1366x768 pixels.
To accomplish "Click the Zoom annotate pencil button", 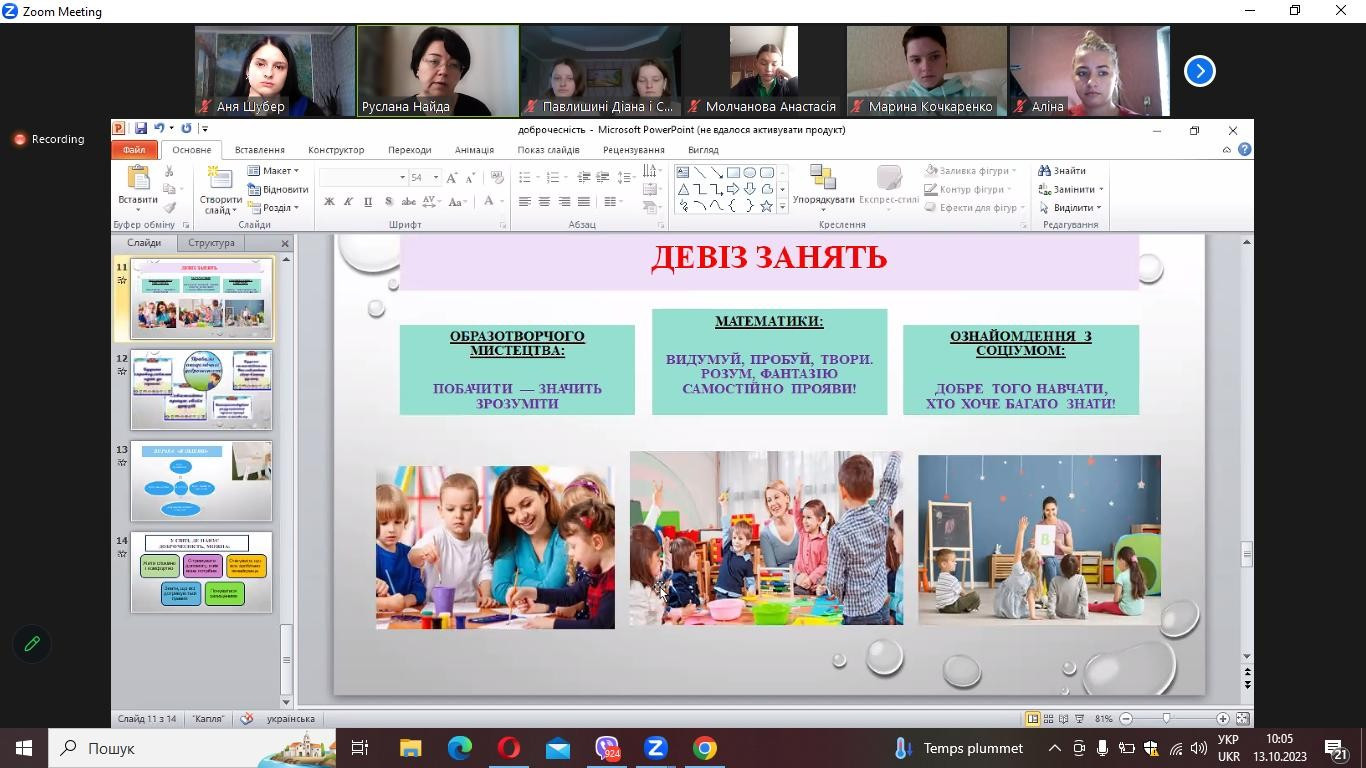I will click(32, 644).
